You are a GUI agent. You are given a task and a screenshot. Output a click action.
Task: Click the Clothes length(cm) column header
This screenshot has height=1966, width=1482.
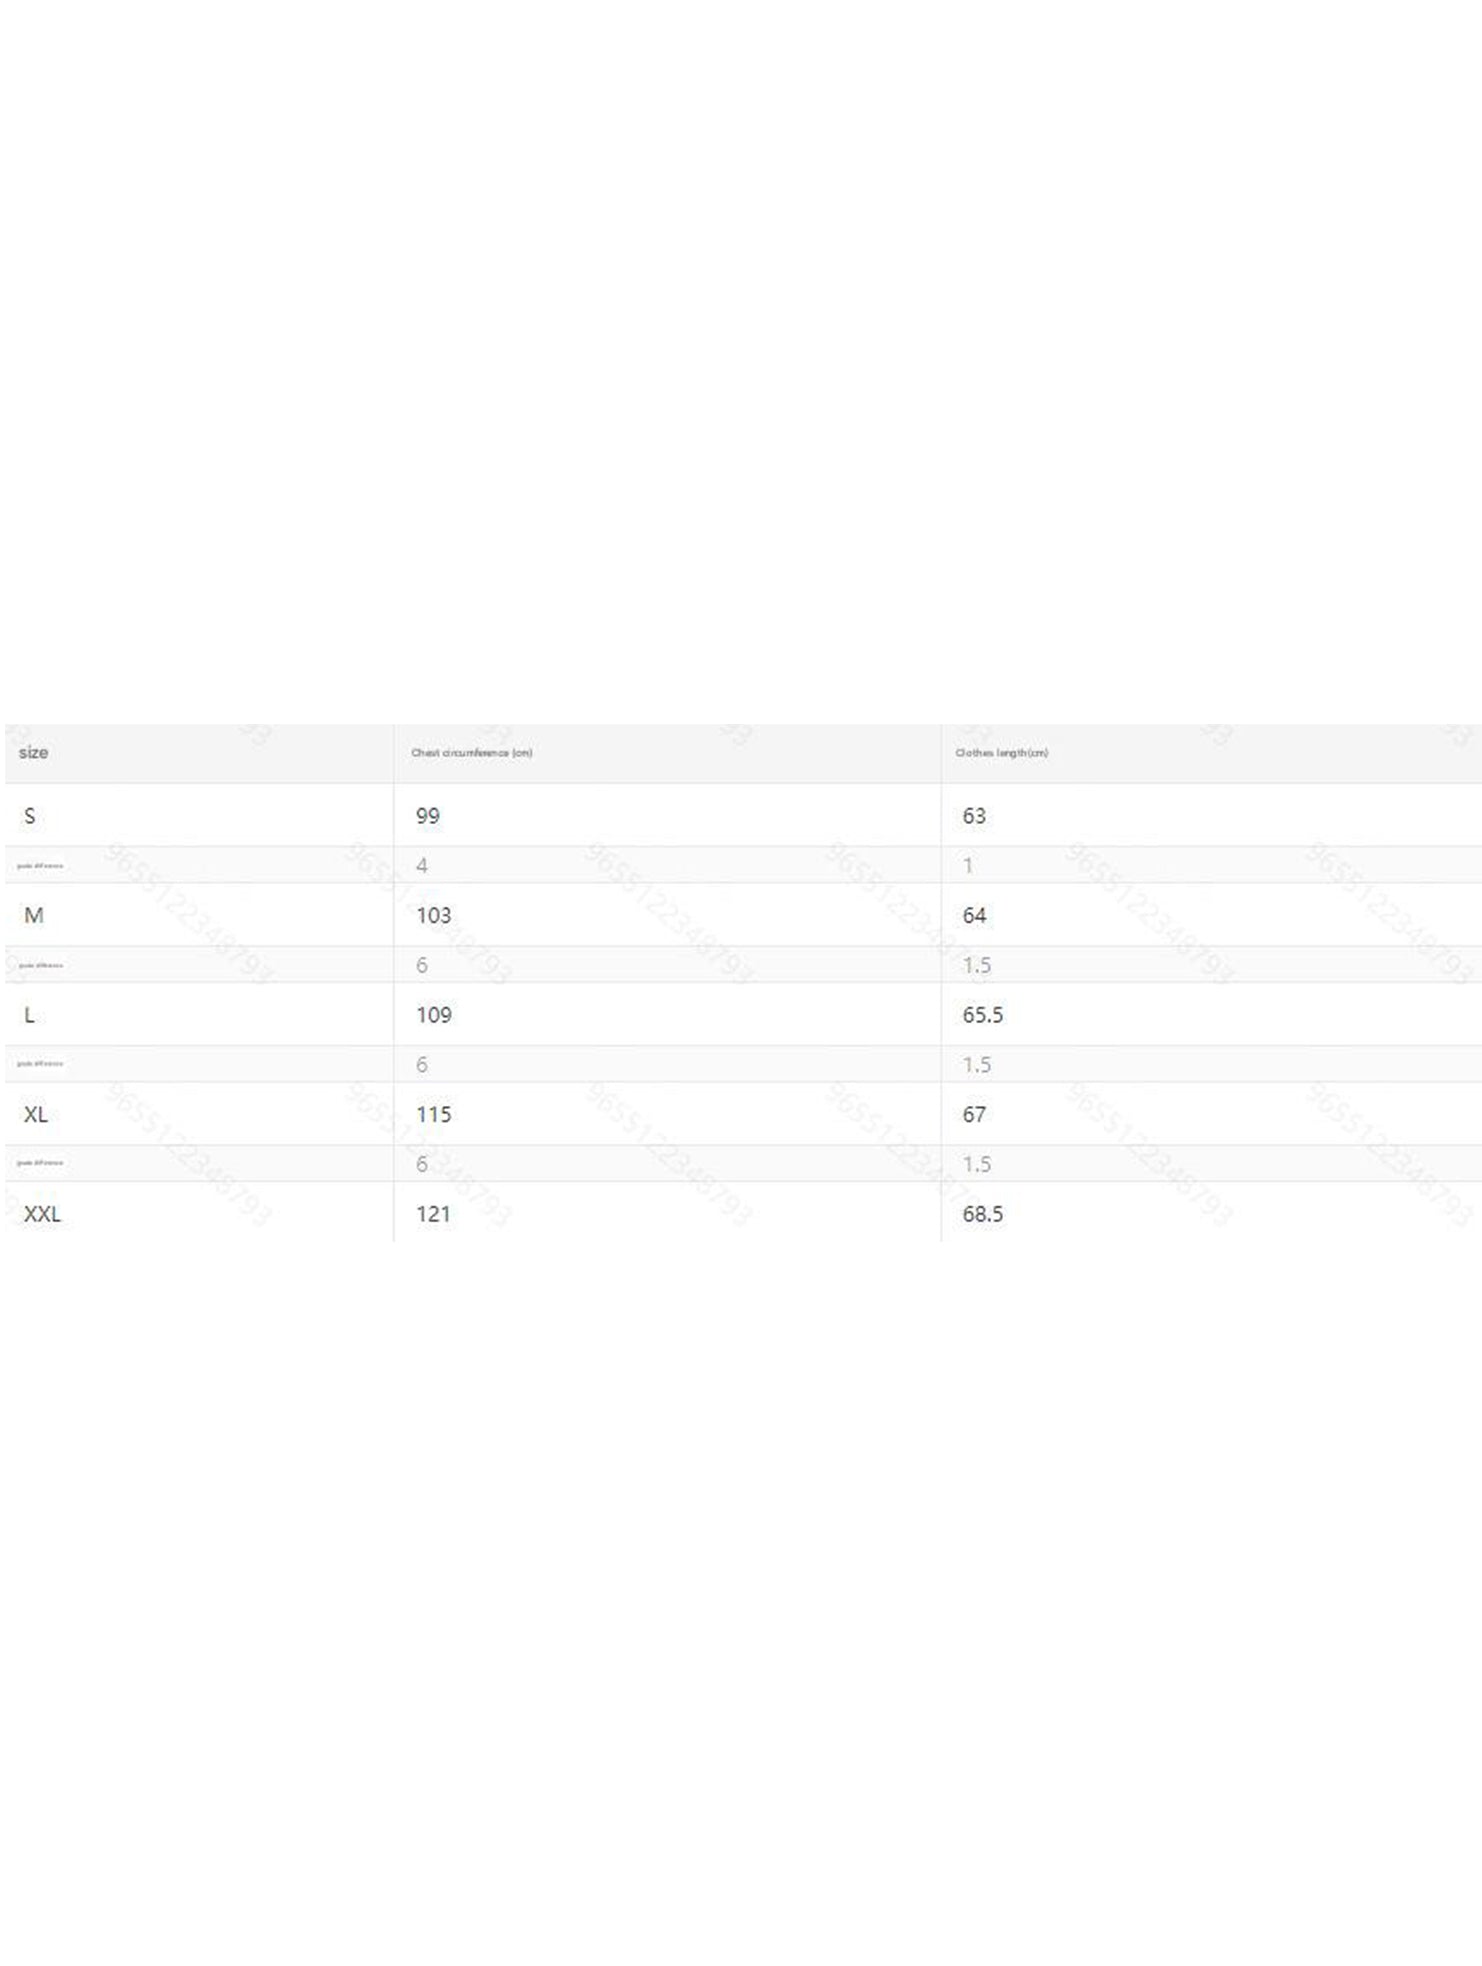point(1001,752)
